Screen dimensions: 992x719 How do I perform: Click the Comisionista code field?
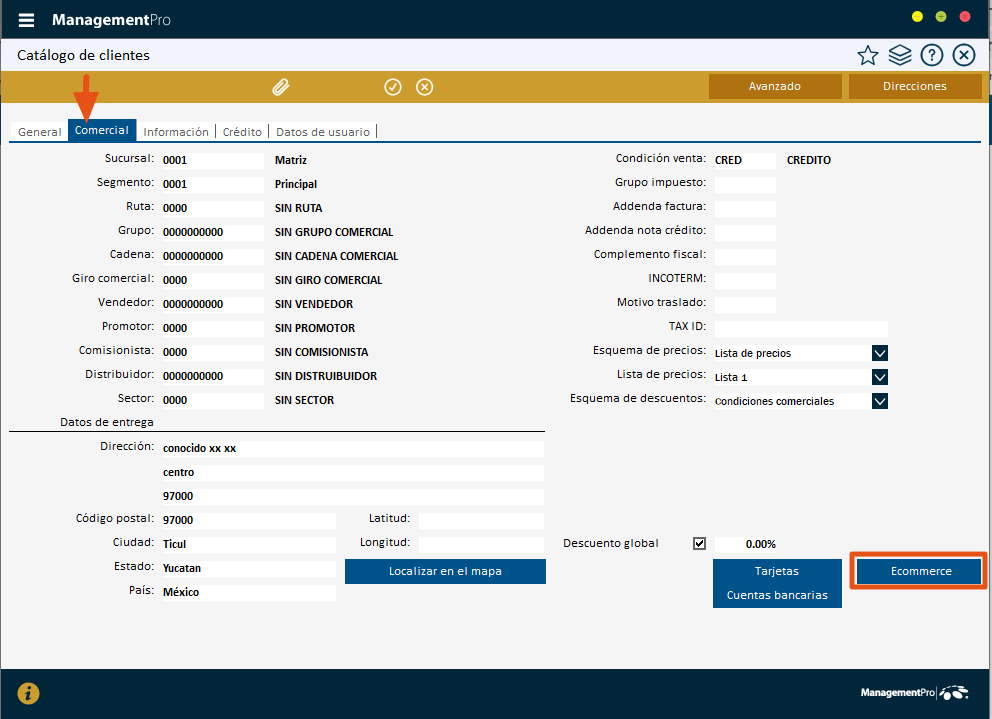(x=213, y=353)
